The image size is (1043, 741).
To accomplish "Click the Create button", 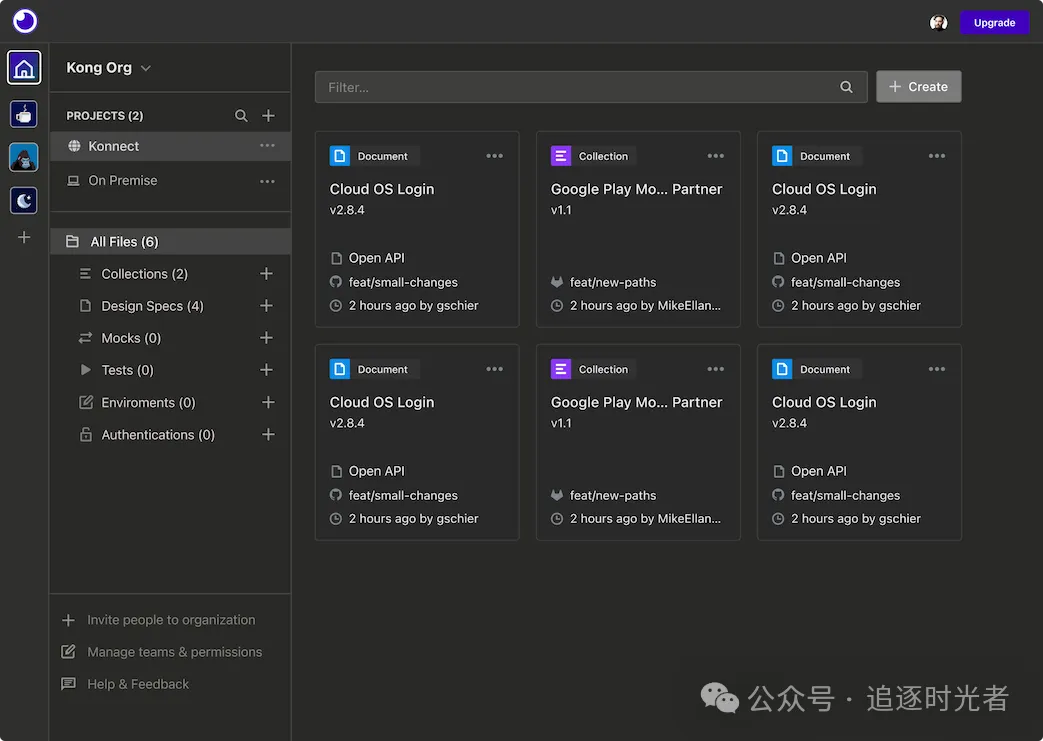I will pyautogui.click(x=918, y=87).
